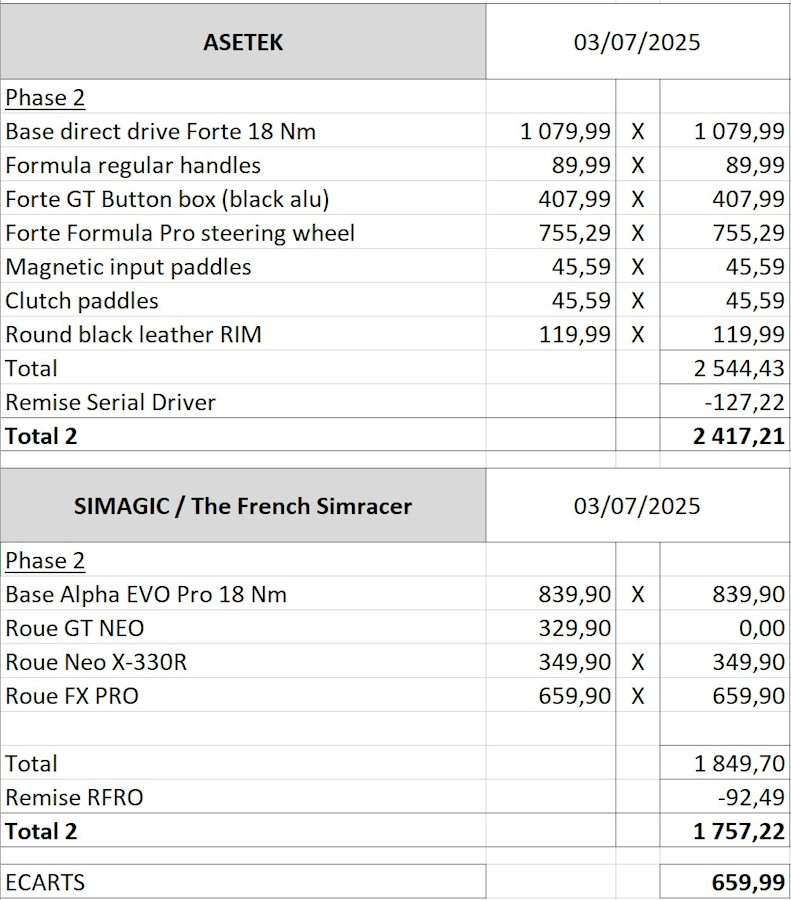Select the ECARTS label cell
This screenshot has width=791, height=900.
(243, 882)
